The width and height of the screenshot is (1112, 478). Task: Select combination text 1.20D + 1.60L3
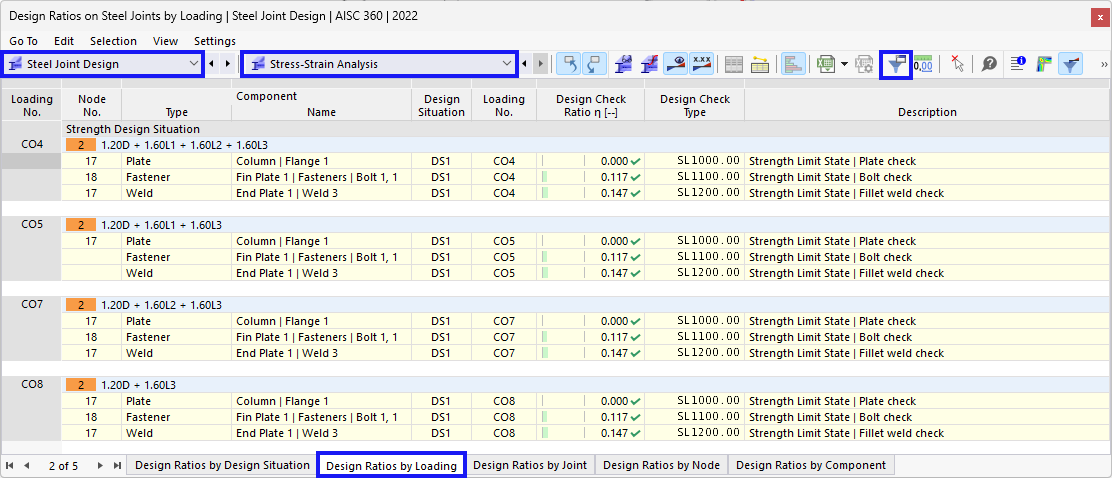pos(139,385)
